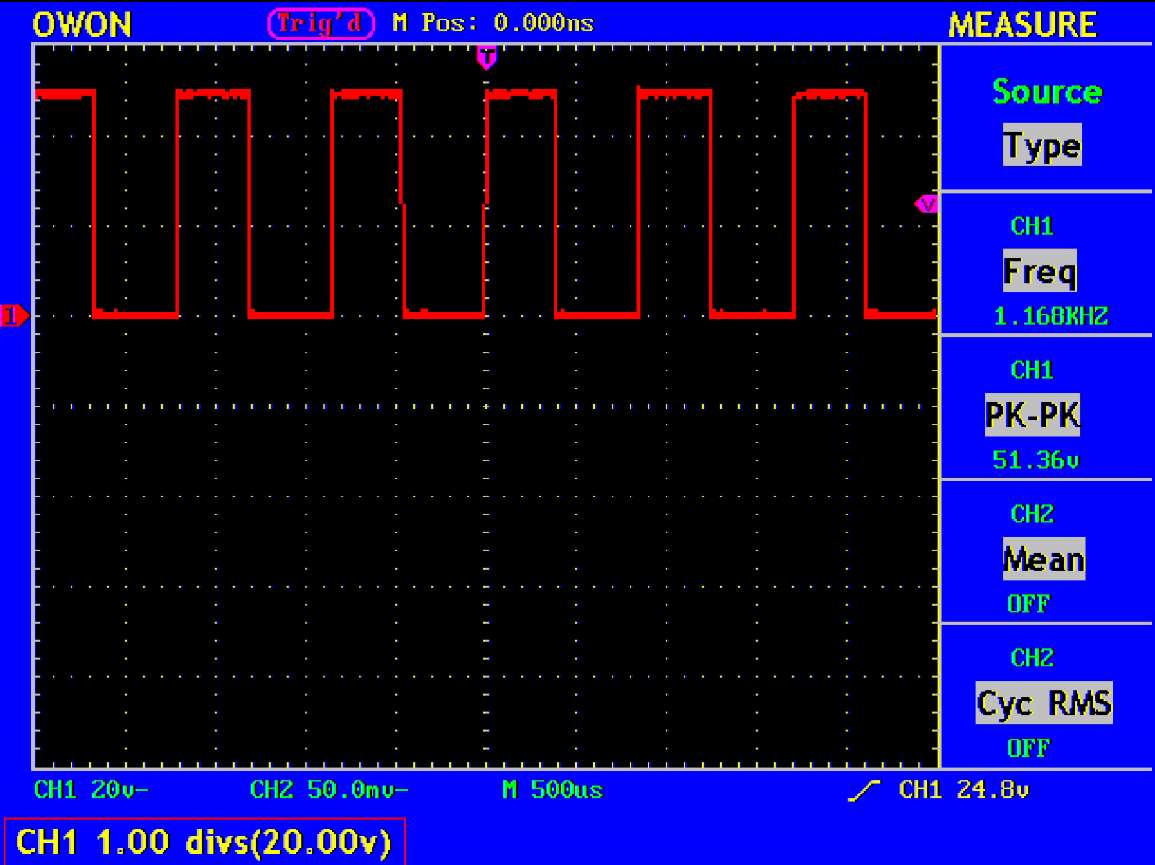1155x865 pixels.
Task: Click the CH2 label above Cyc RMS
Action: click(1032, 657)
